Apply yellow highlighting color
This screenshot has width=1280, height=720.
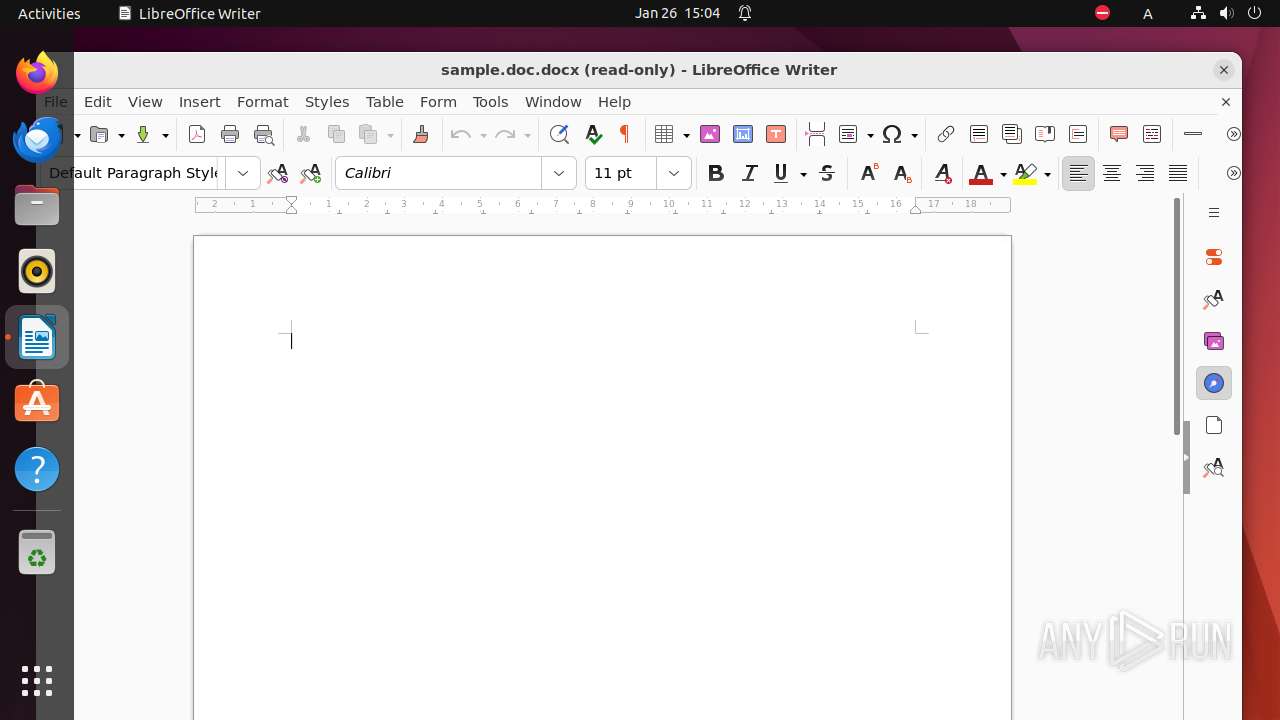click(x=1025, y=173)
